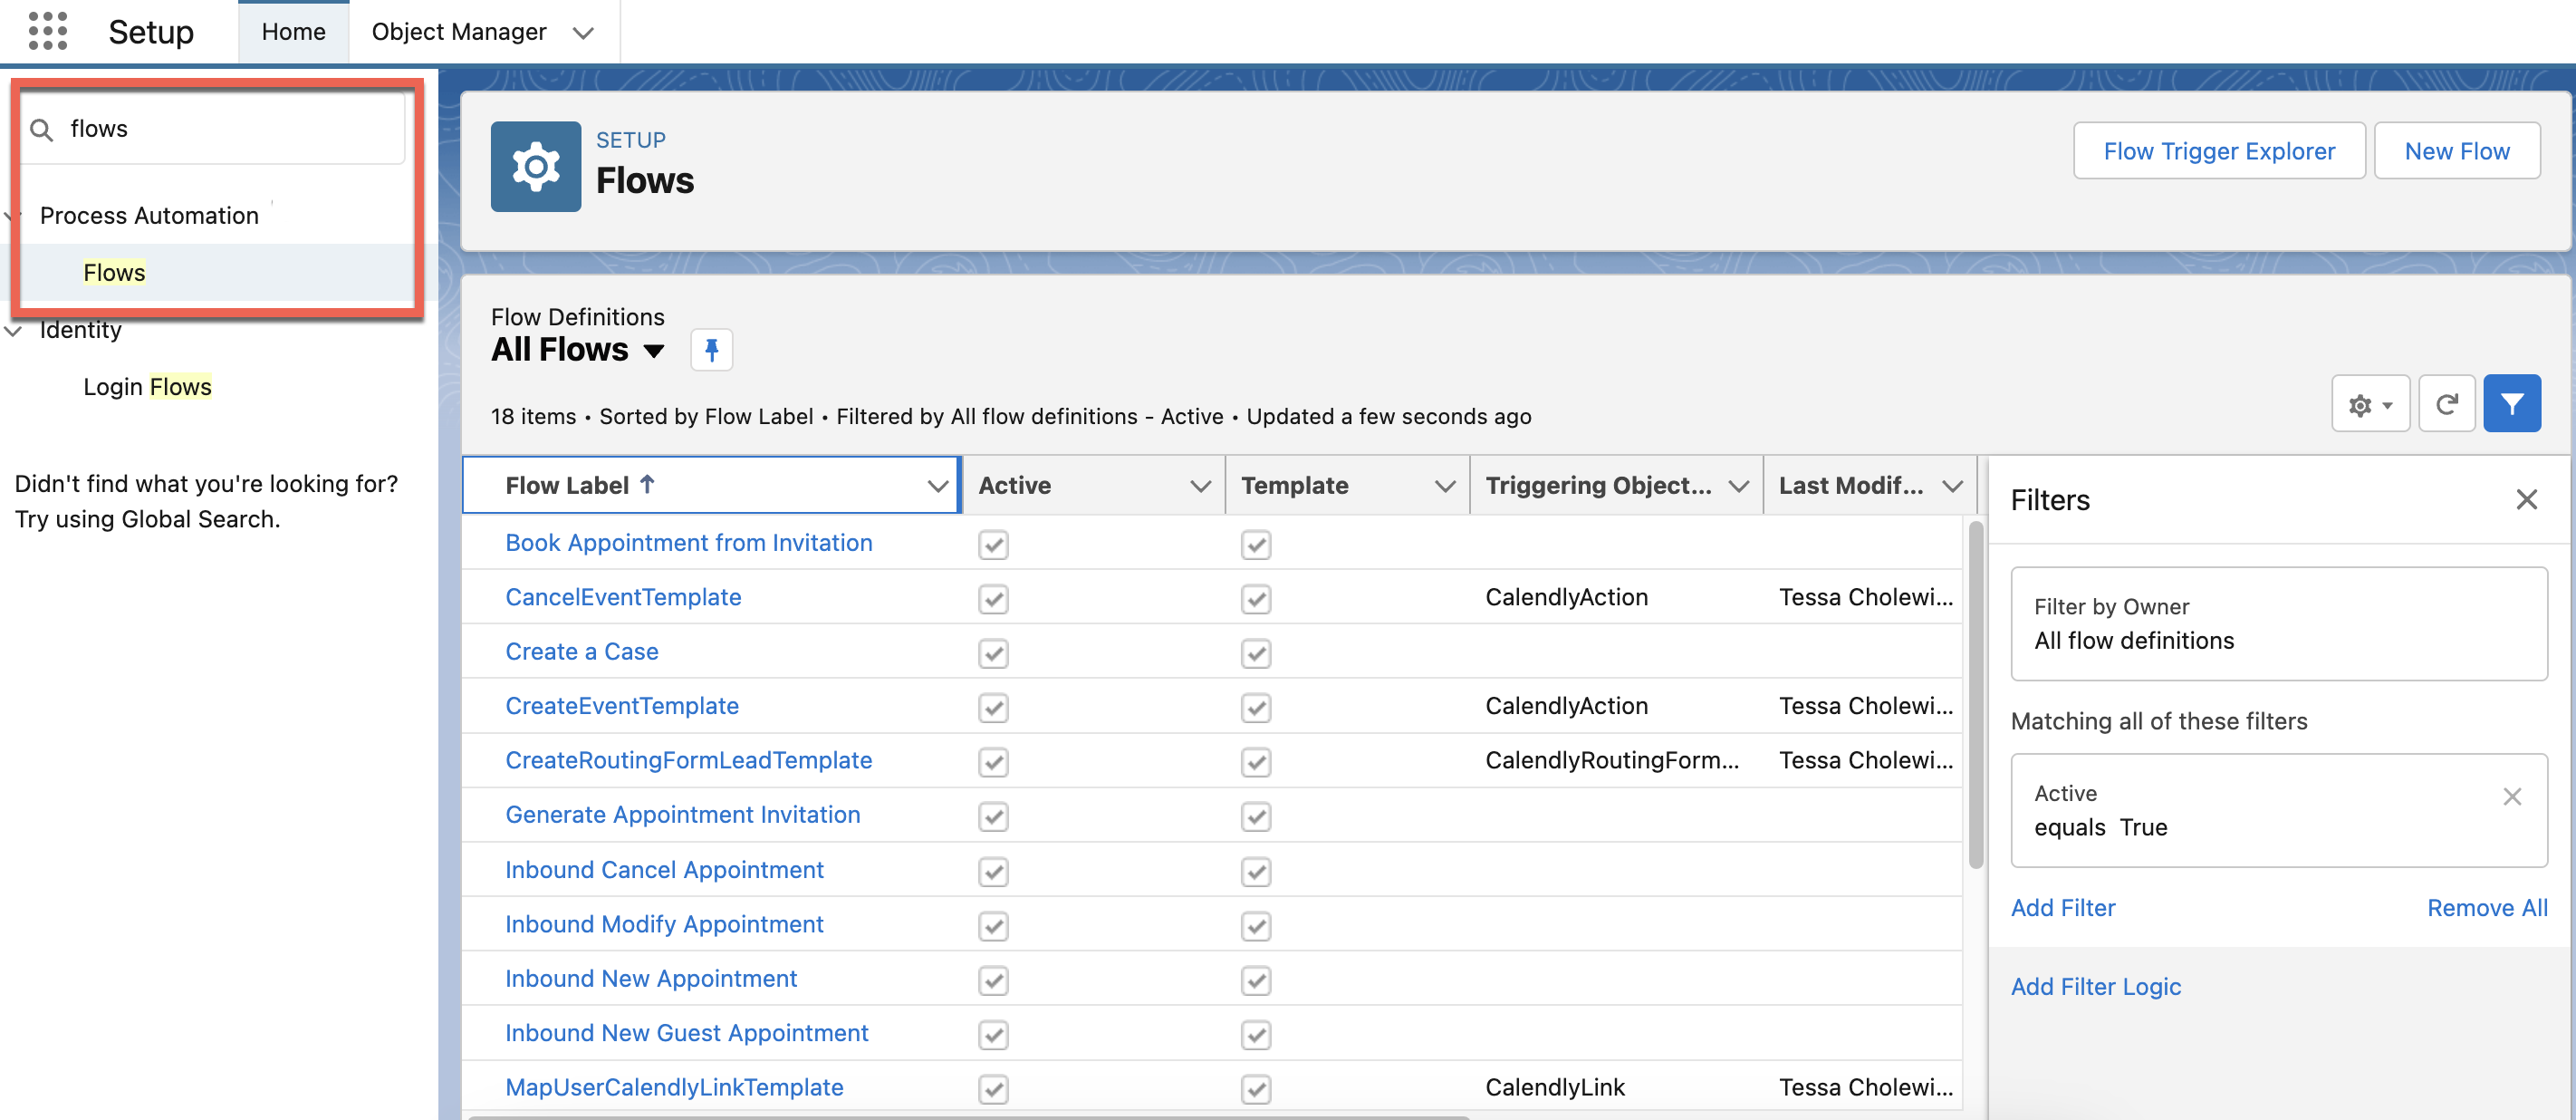The width and height of the screenshot is (2576, 1120).
Task: Click the Quick Find search field
Action: (x=215, y=129)
